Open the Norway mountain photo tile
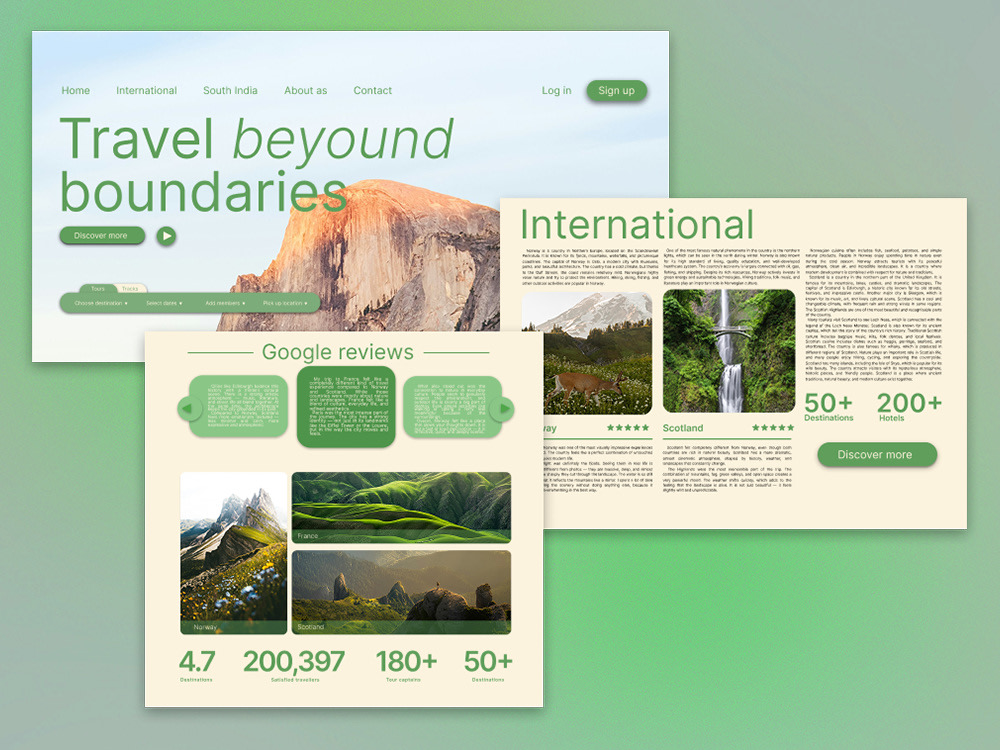Viewport: 1000px width, 750px height. (233, 553)
